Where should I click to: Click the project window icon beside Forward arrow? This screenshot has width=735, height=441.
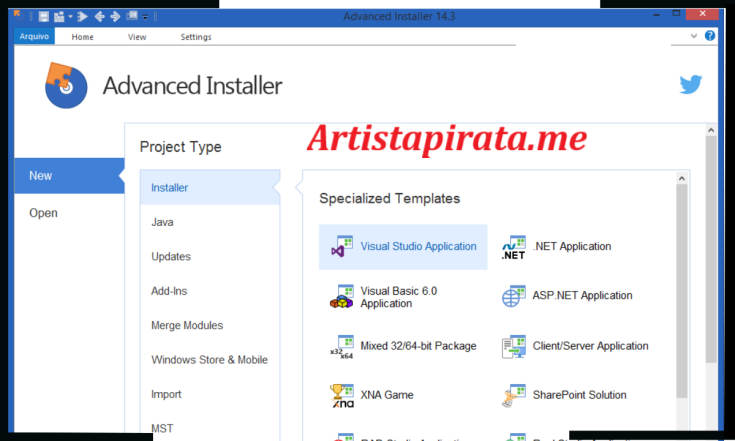coord(132,16)
